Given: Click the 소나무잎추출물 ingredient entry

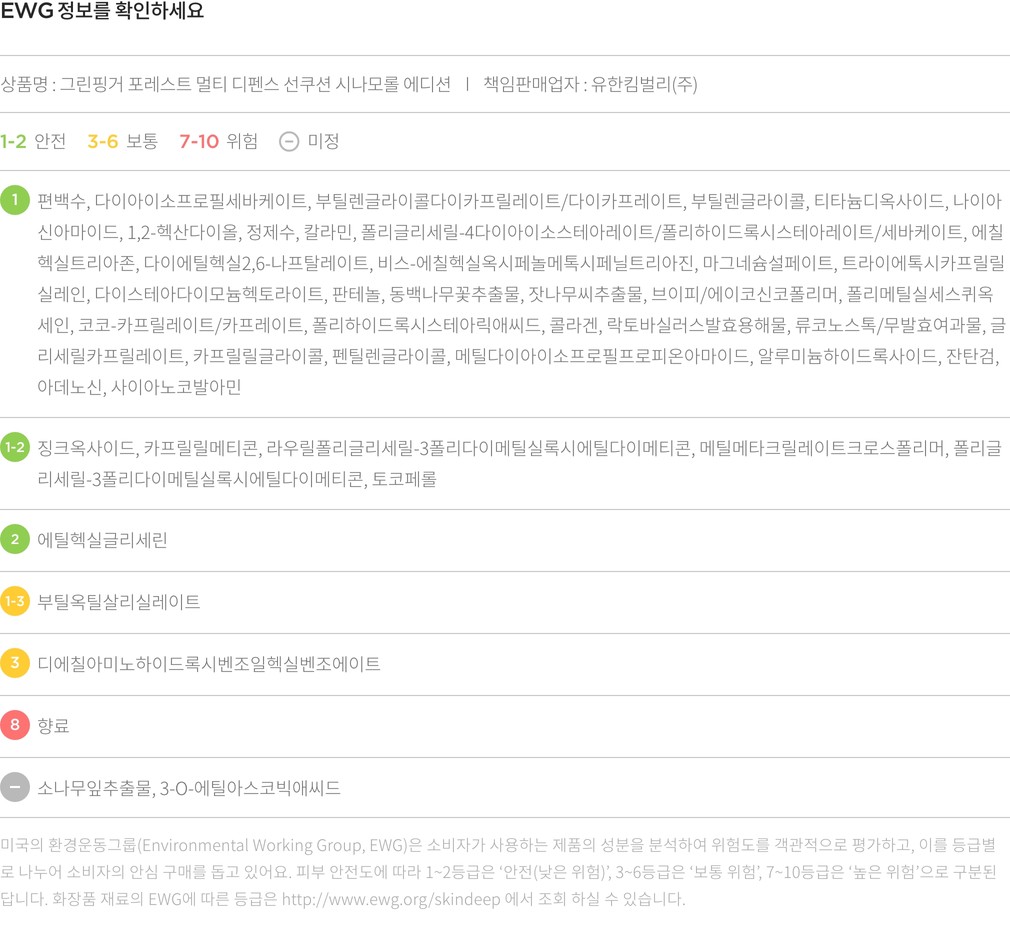Looking at the screenshot, I should (95, 788).
